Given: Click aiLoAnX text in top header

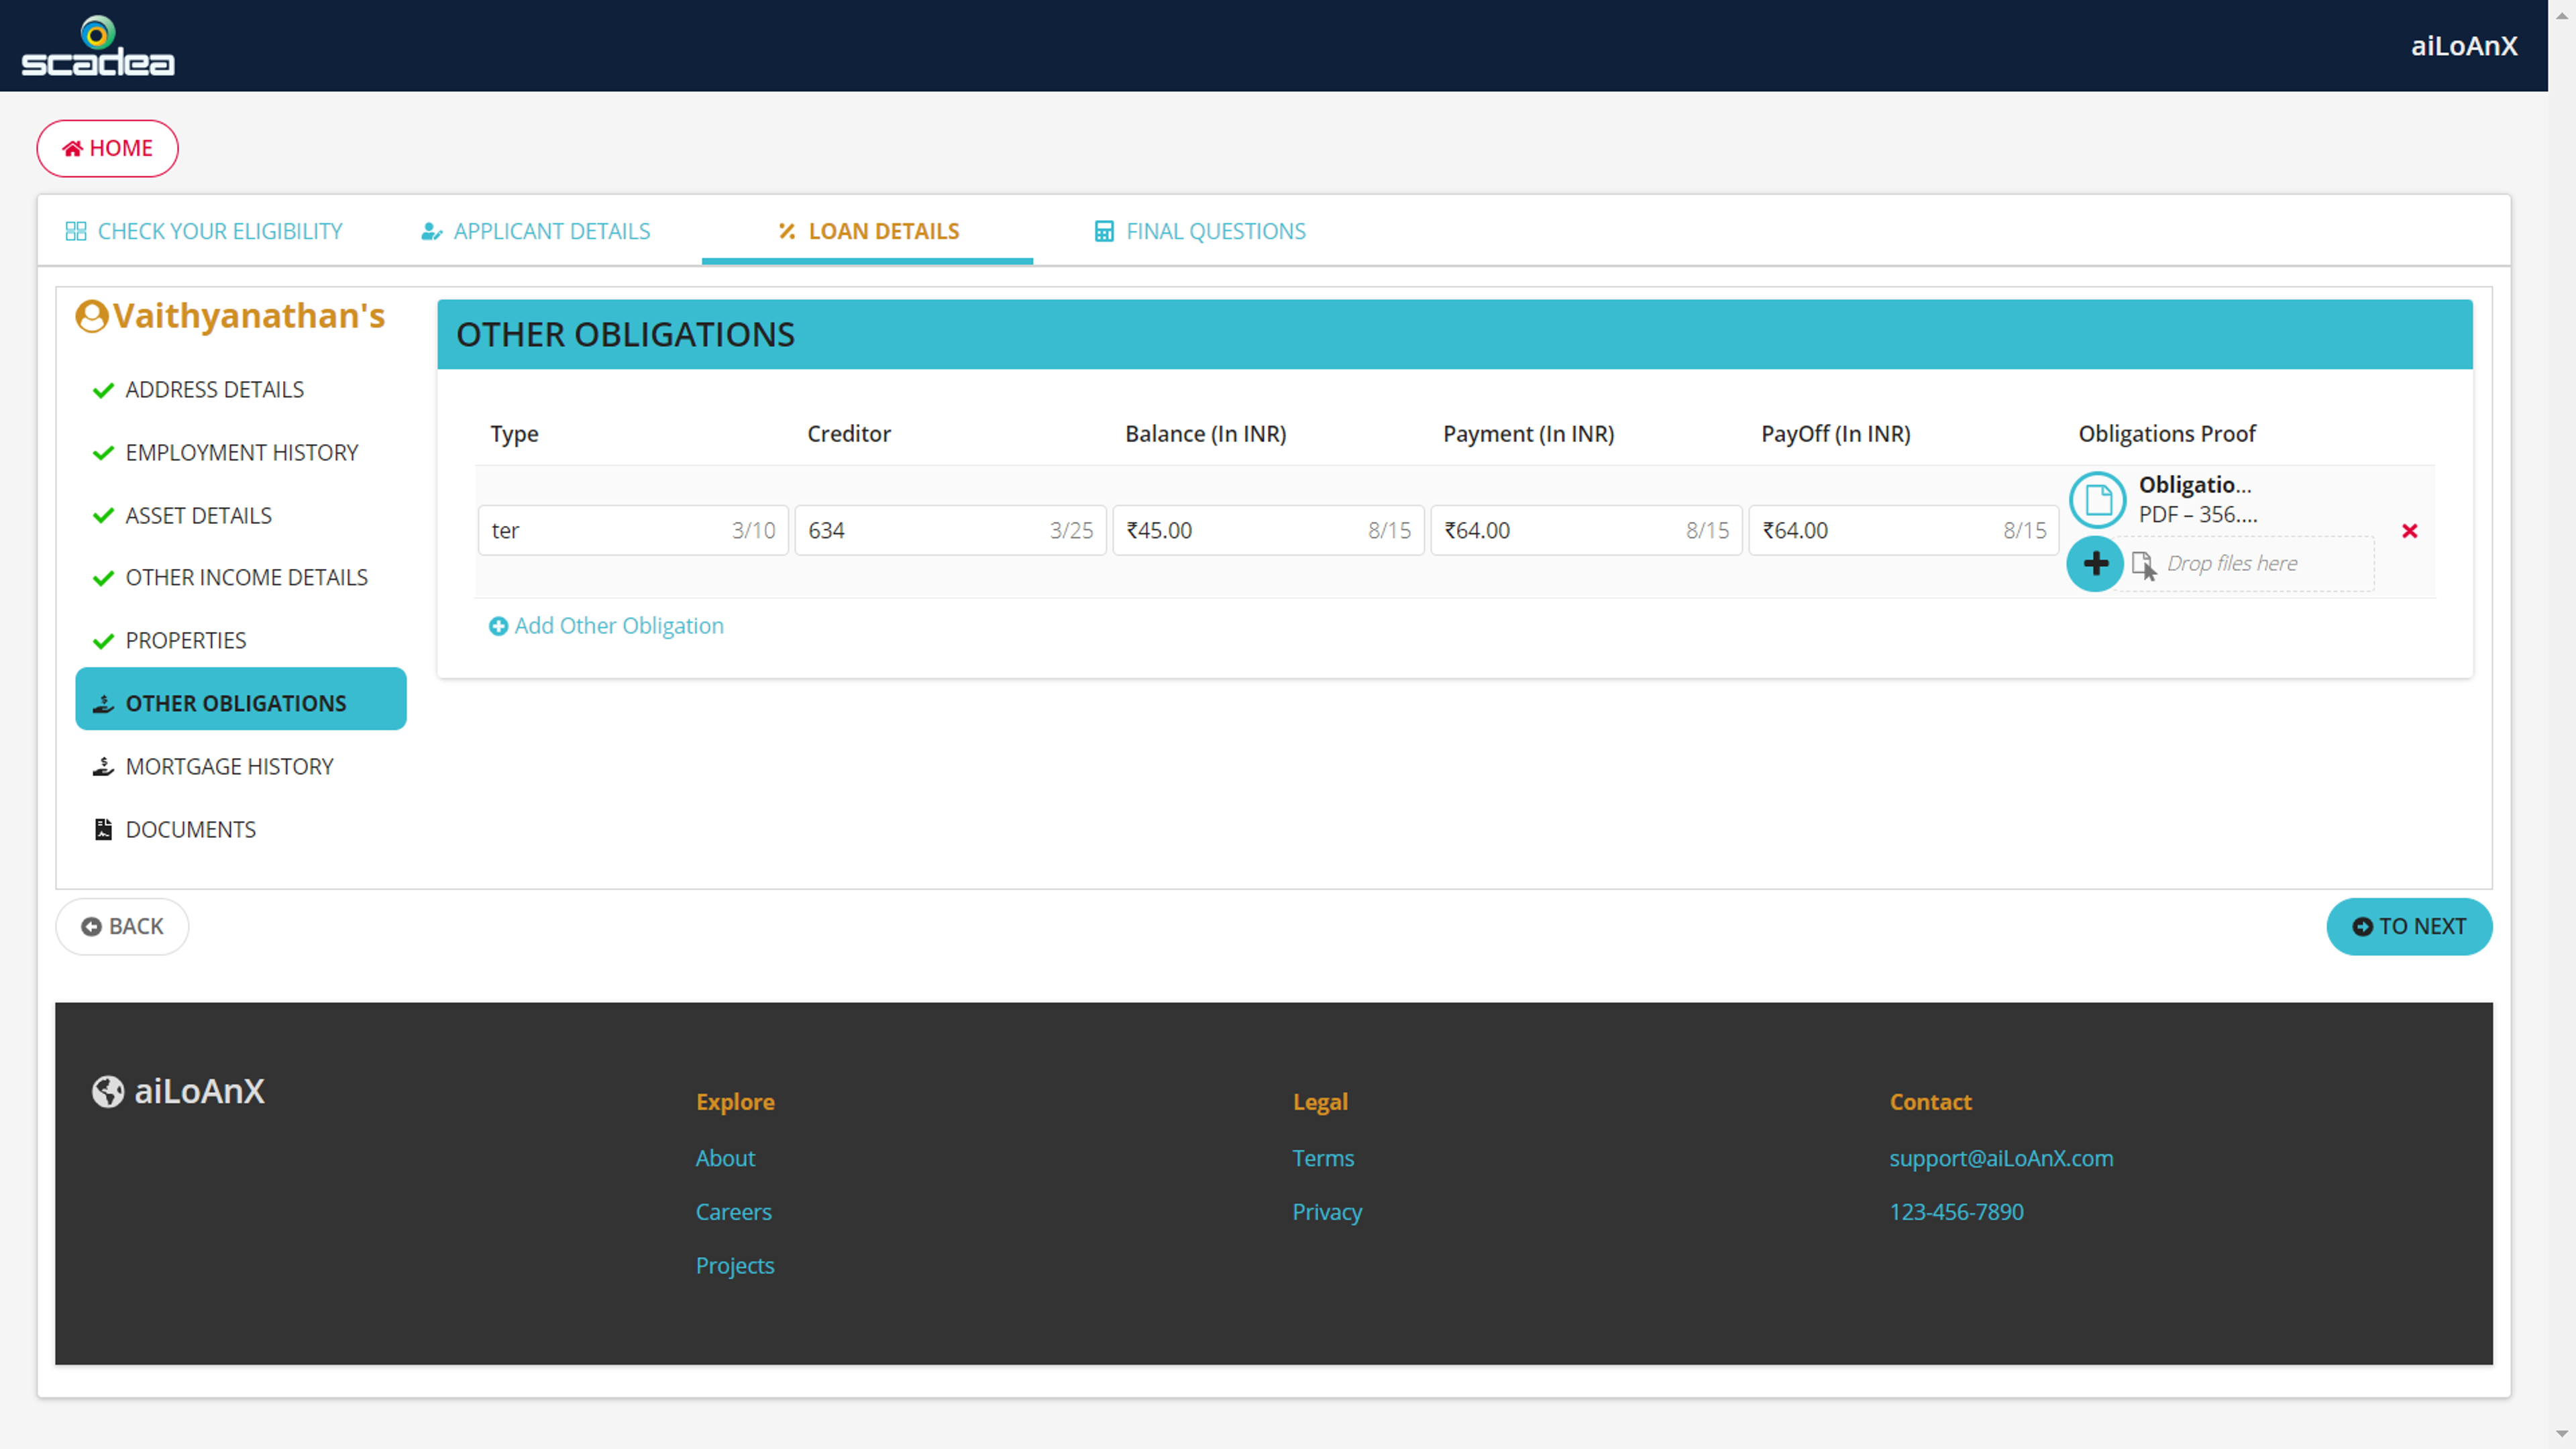Looking at the screenshot, I should coord(2464,46).
